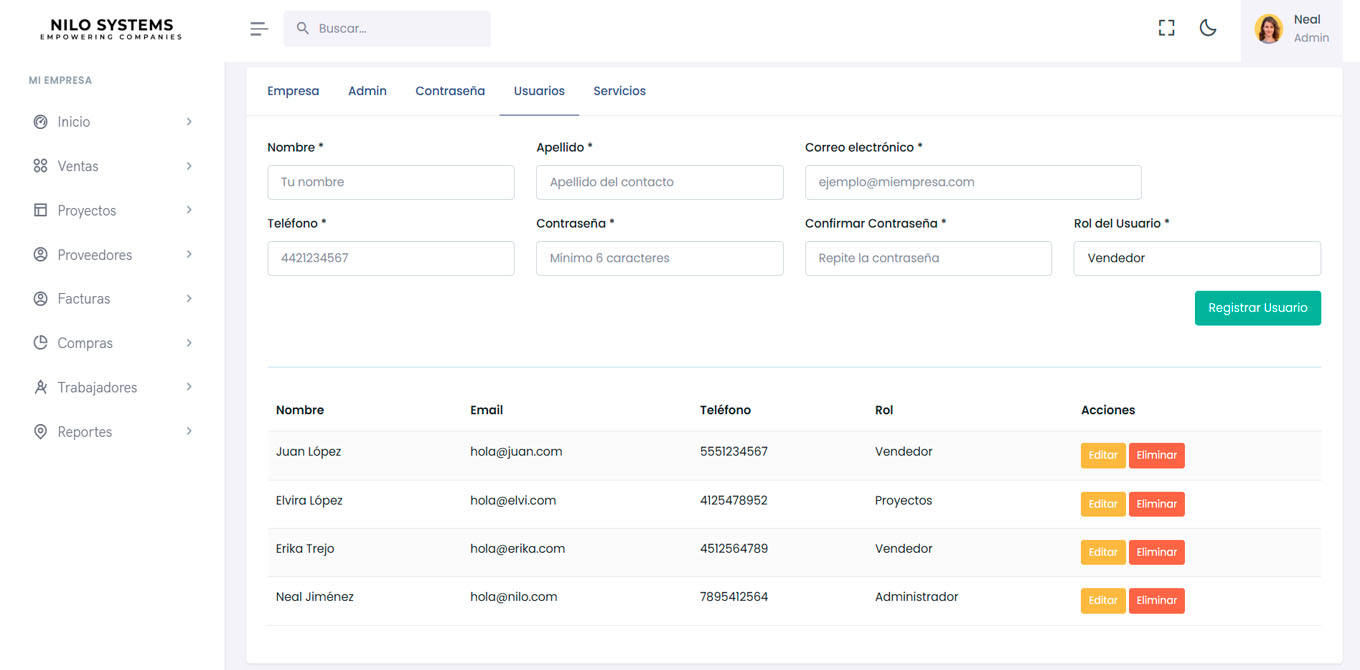Expand the Proveedores menu chevron

pyautogui.click(x=189, y=255)
